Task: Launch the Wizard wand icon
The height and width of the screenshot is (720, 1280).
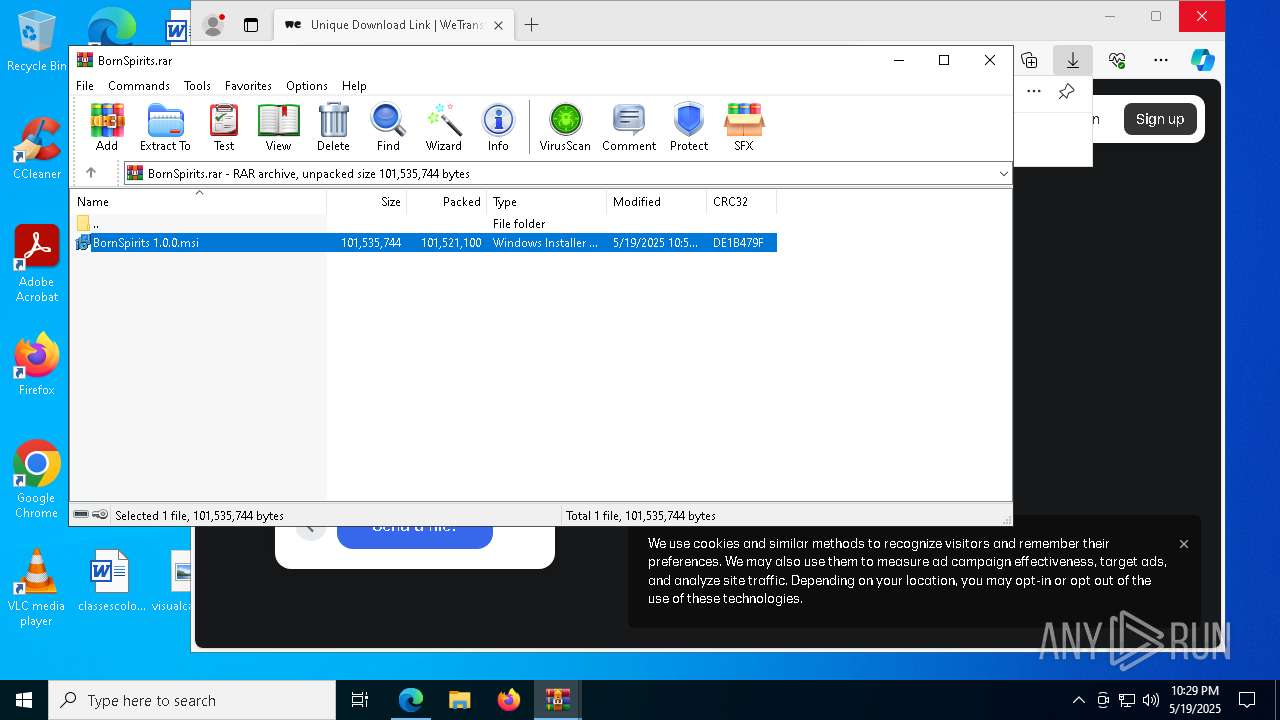Action: click(x=444, y=127)
